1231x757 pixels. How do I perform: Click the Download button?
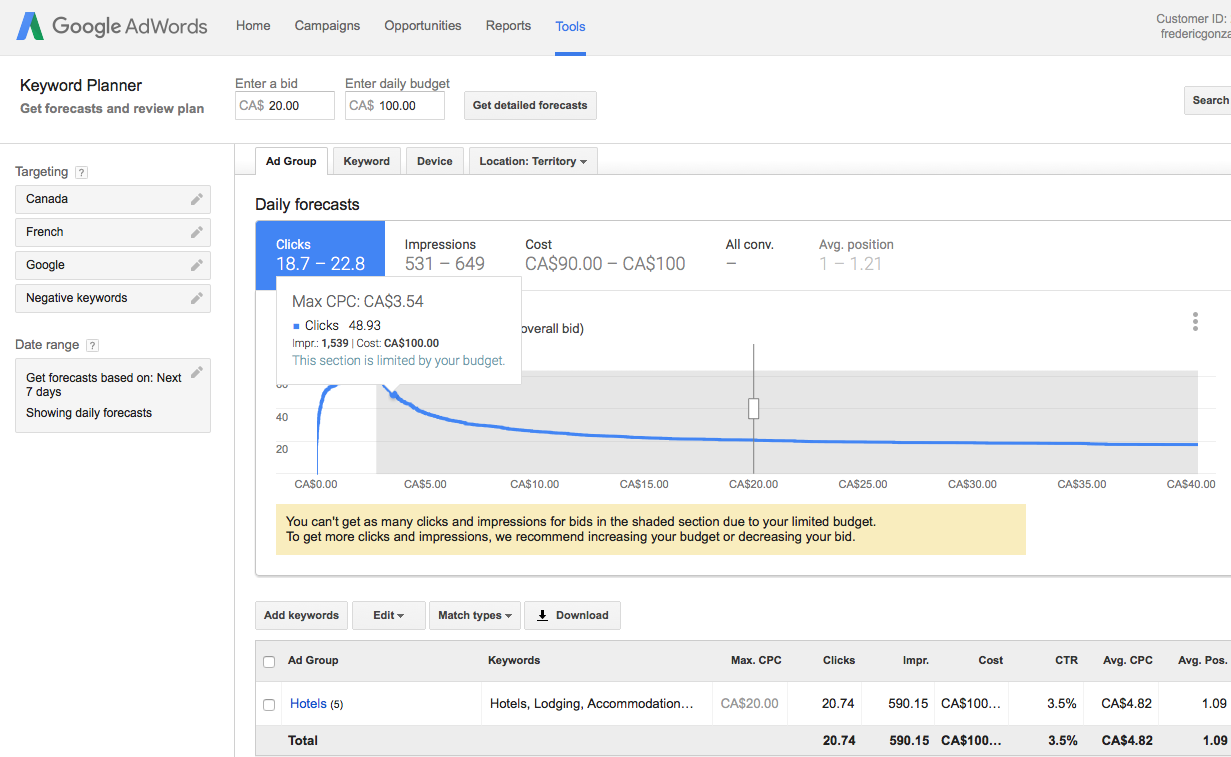tap(573, 615)
